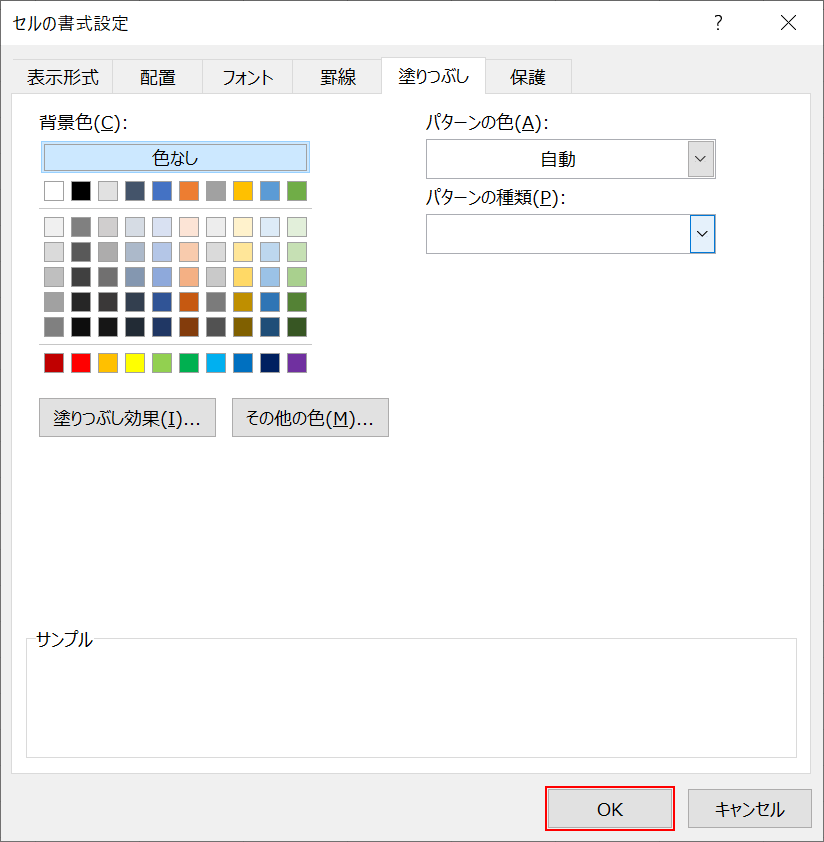This screenshot has height=842, width=824.
Task: Confirm with the OK button
Action: (x=610, y=809)
